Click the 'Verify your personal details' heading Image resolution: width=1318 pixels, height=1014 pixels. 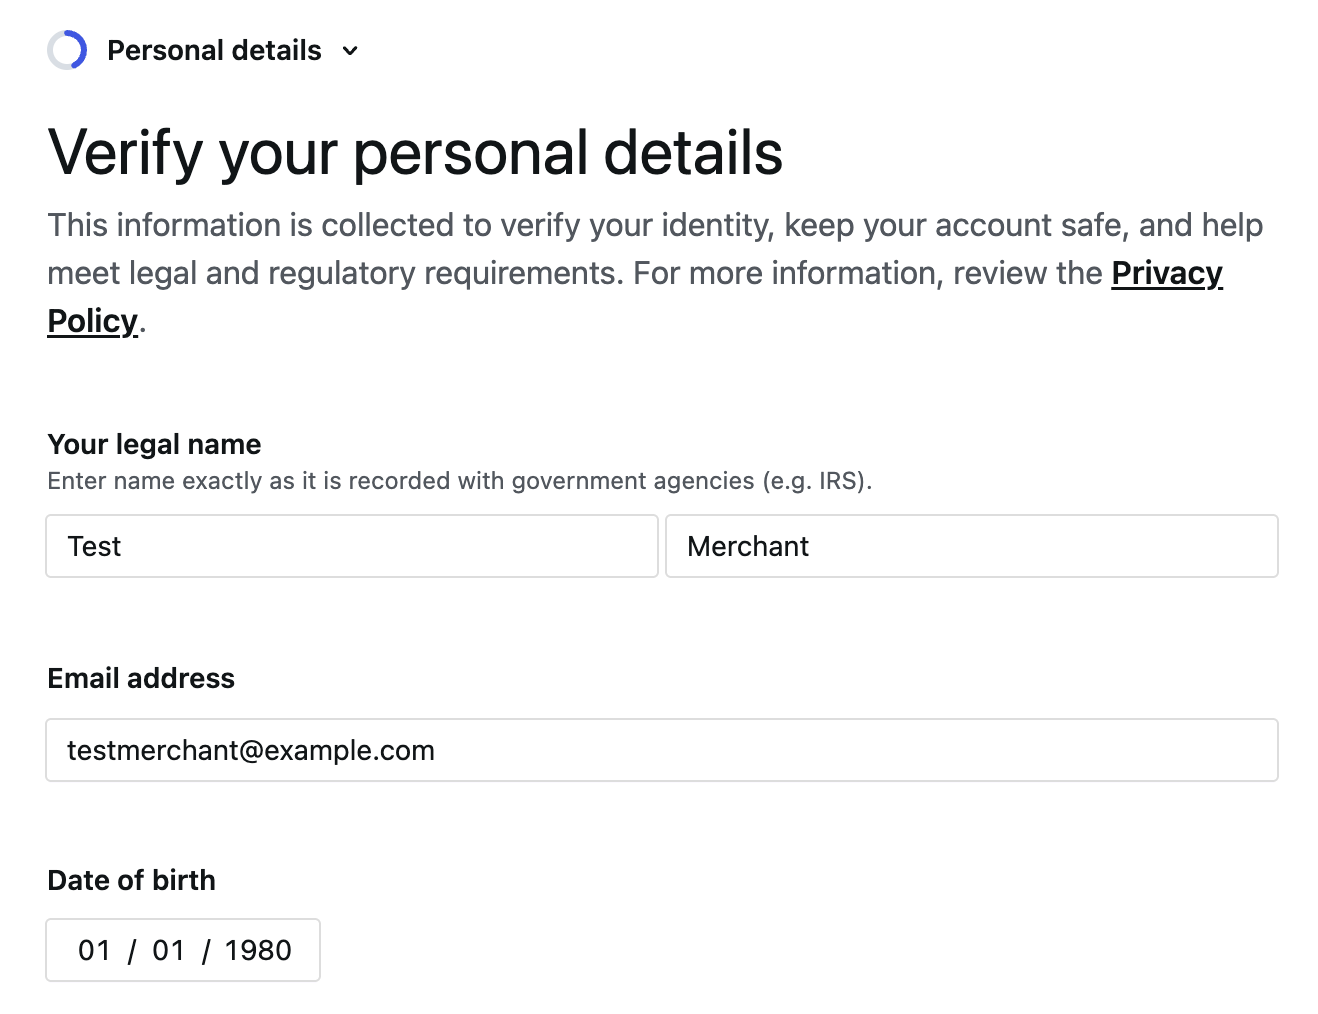[x=415, y=153]
